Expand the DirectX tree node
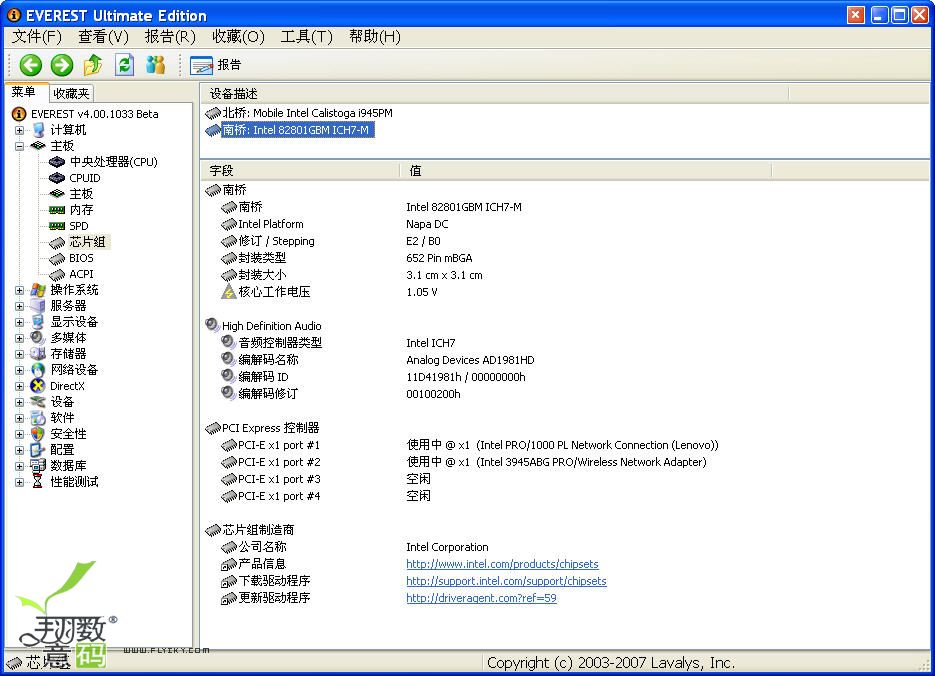 [20, 386]
